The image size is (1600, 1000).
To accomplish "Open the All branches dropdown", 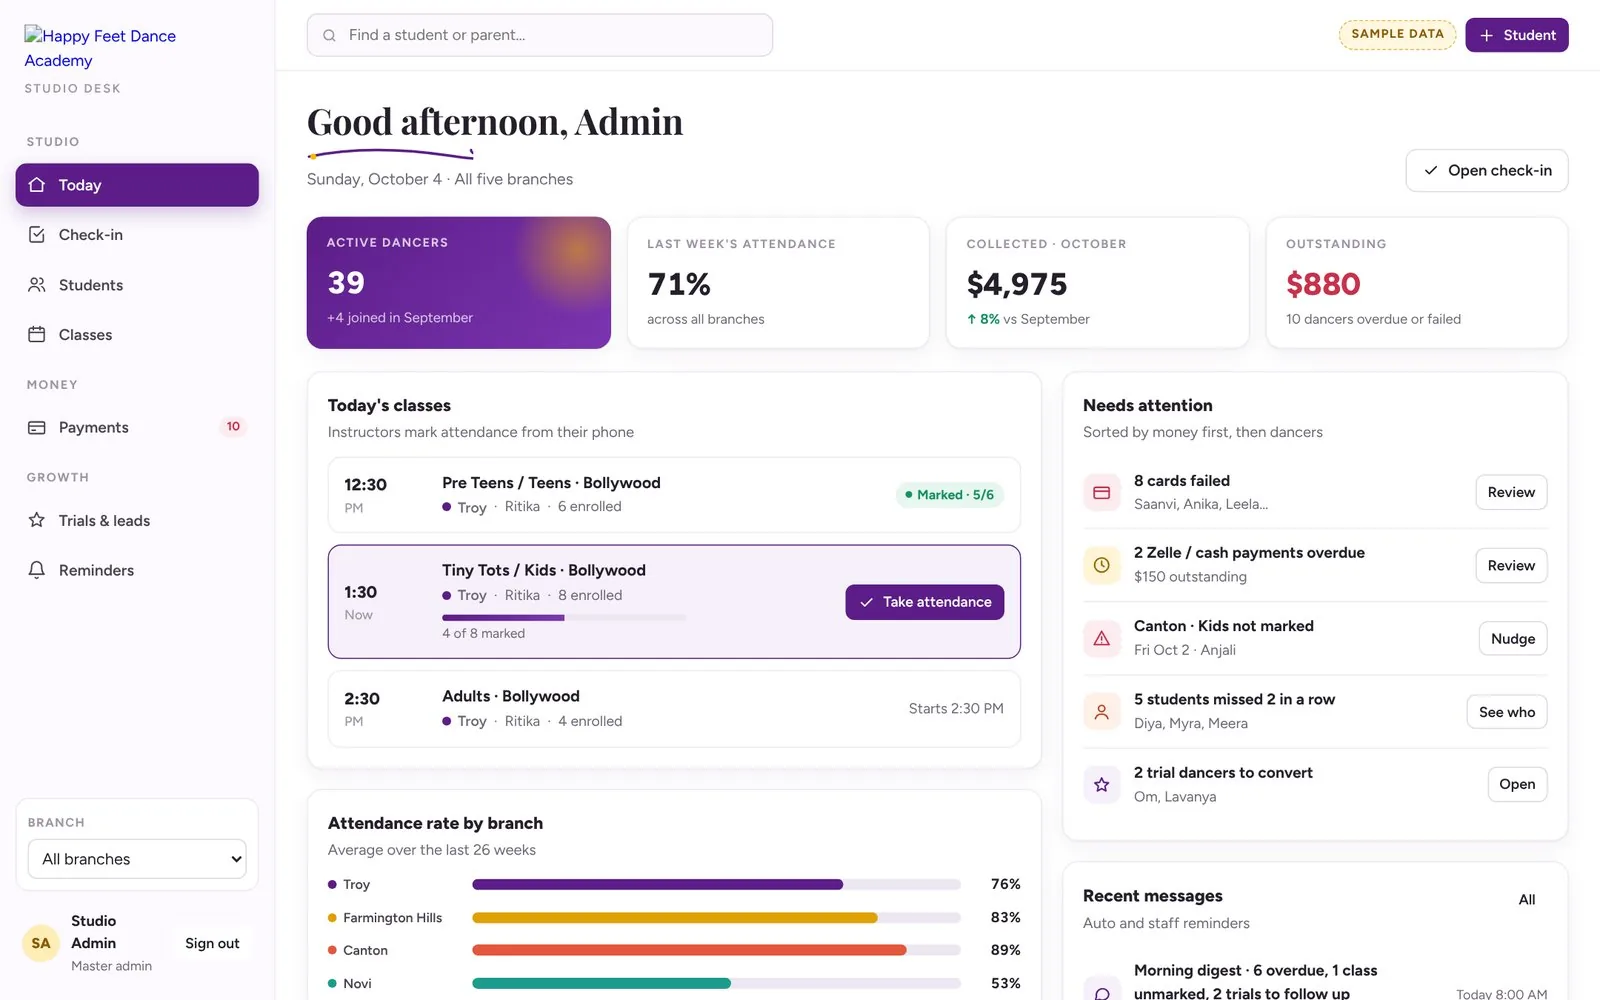I will [137, 859].
